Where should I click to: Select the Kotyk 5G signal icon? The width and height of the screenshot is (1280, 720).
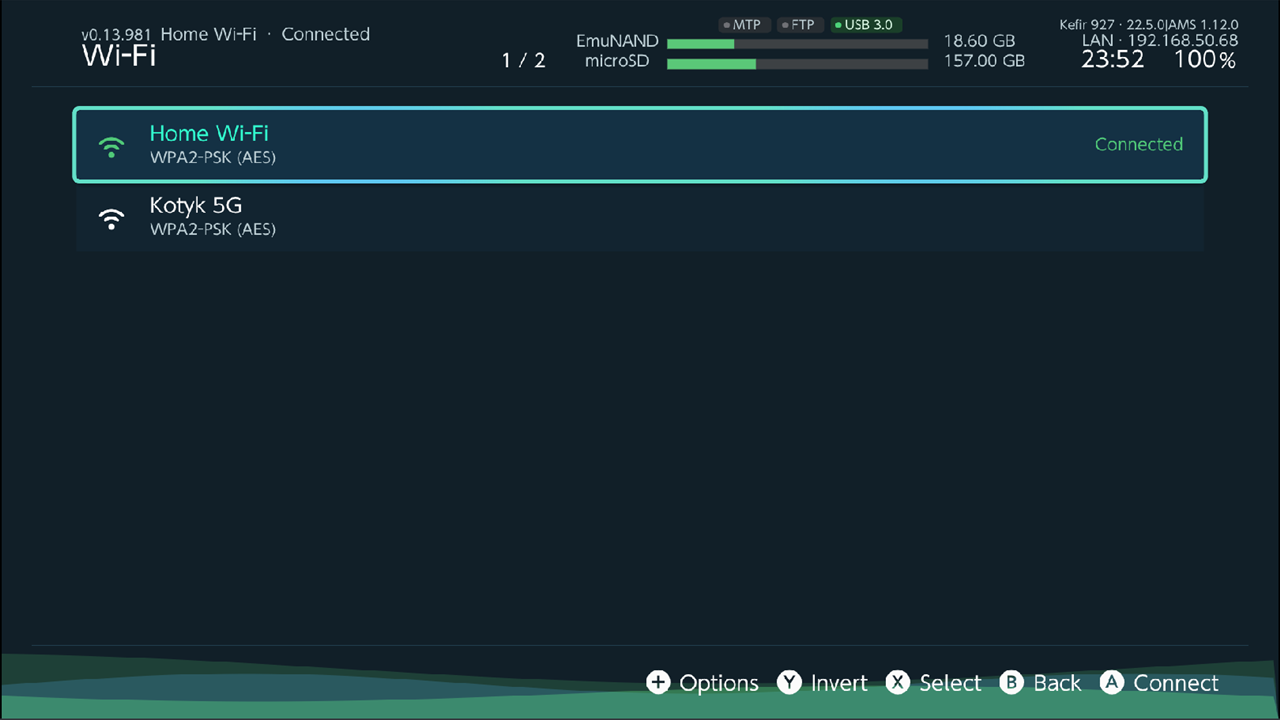[x=111, y=218]
